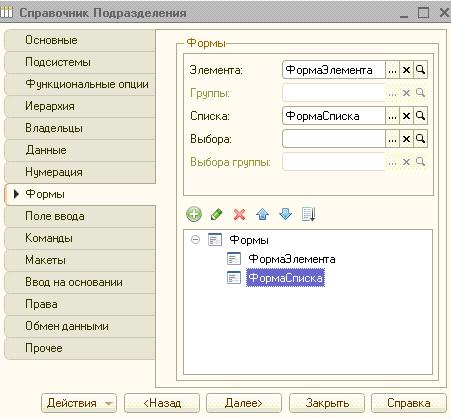
Task: Clear the Элемента form field
Action: point(406,70)
